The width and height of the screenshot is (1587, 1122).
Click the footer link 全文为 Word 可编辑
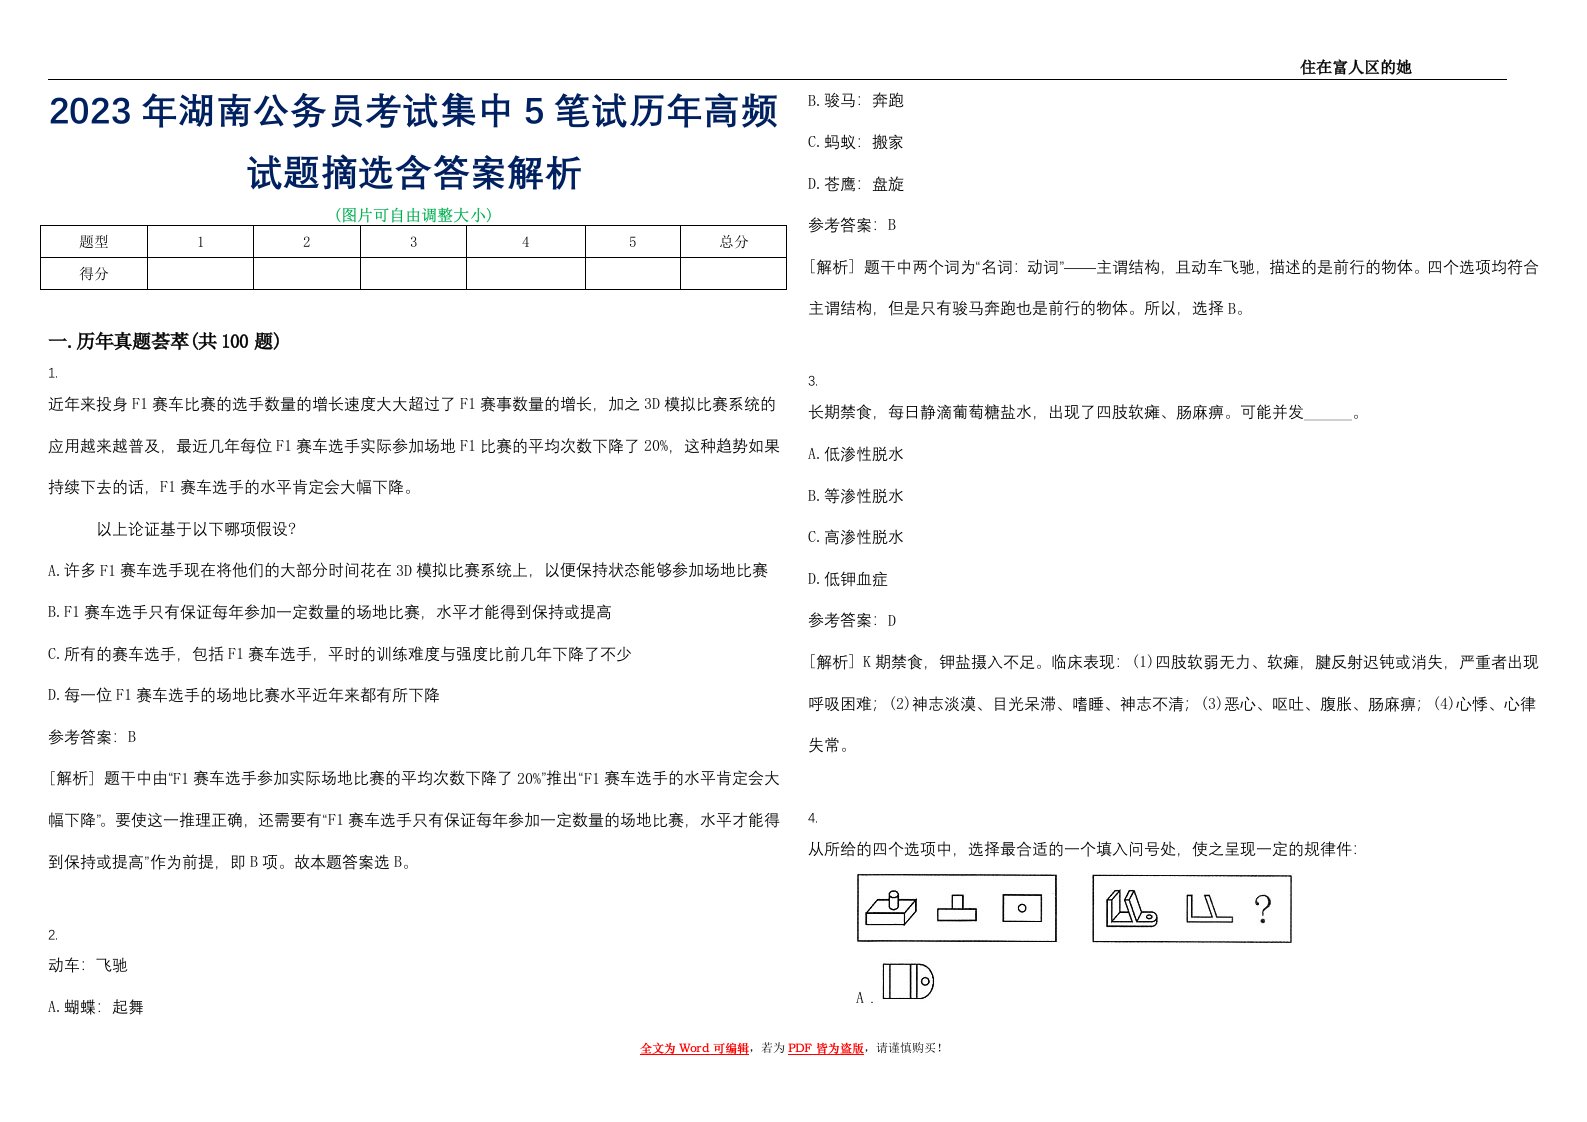point(694,1048)
